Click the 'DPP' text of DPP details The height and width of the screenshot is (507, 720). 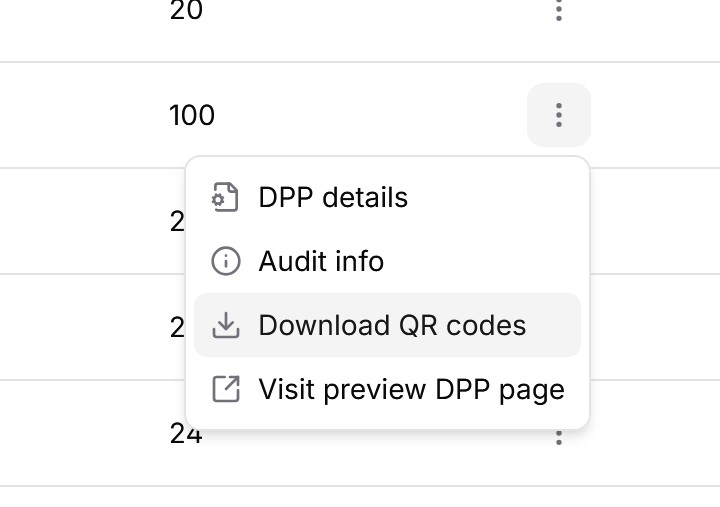[x=282, y=197]
